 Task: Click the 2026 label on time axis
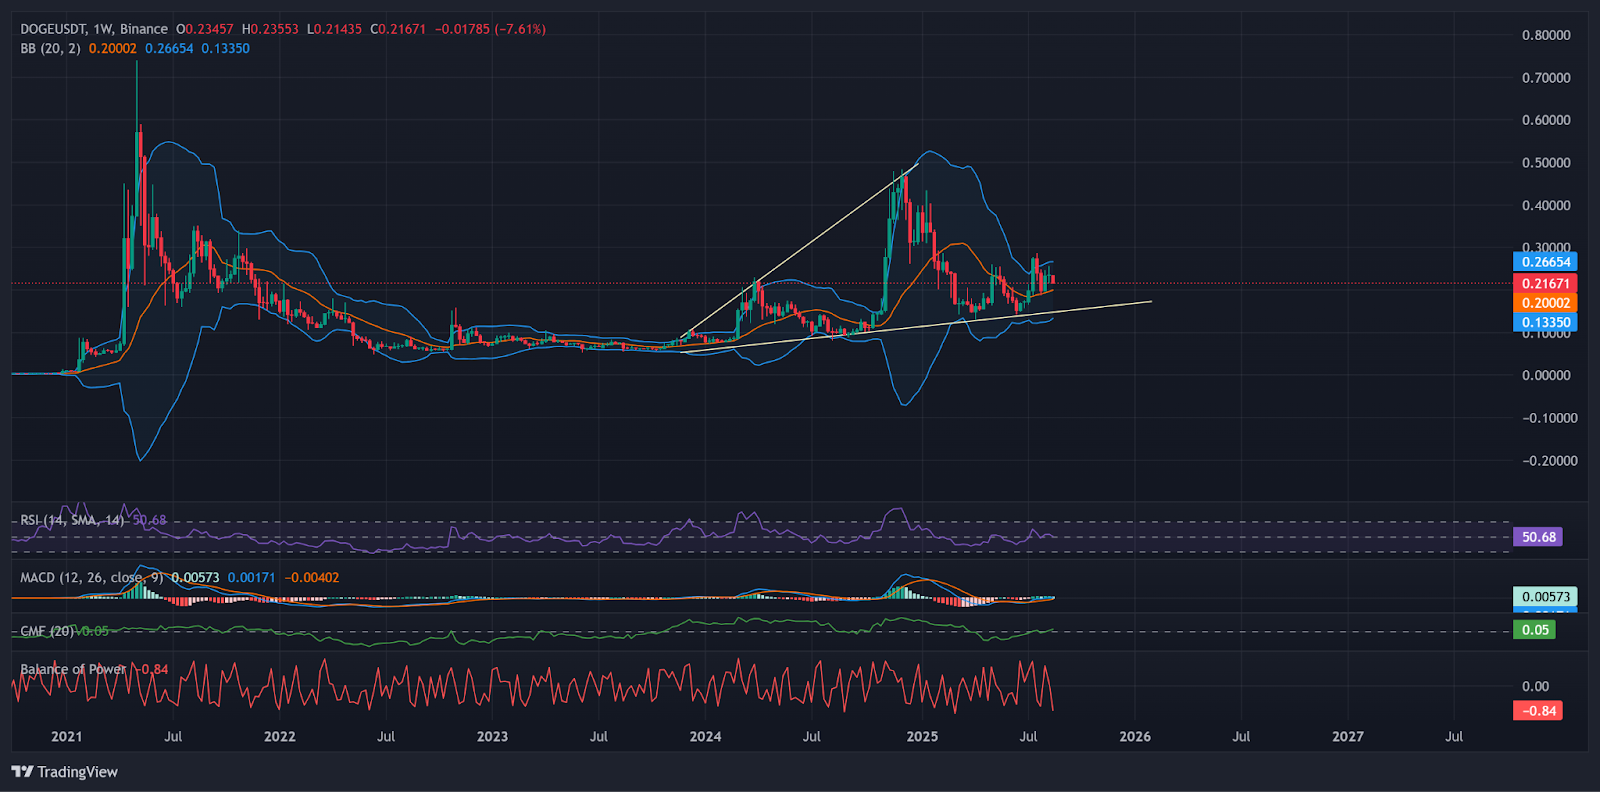pyautogui.click(x=1135, y=737)
